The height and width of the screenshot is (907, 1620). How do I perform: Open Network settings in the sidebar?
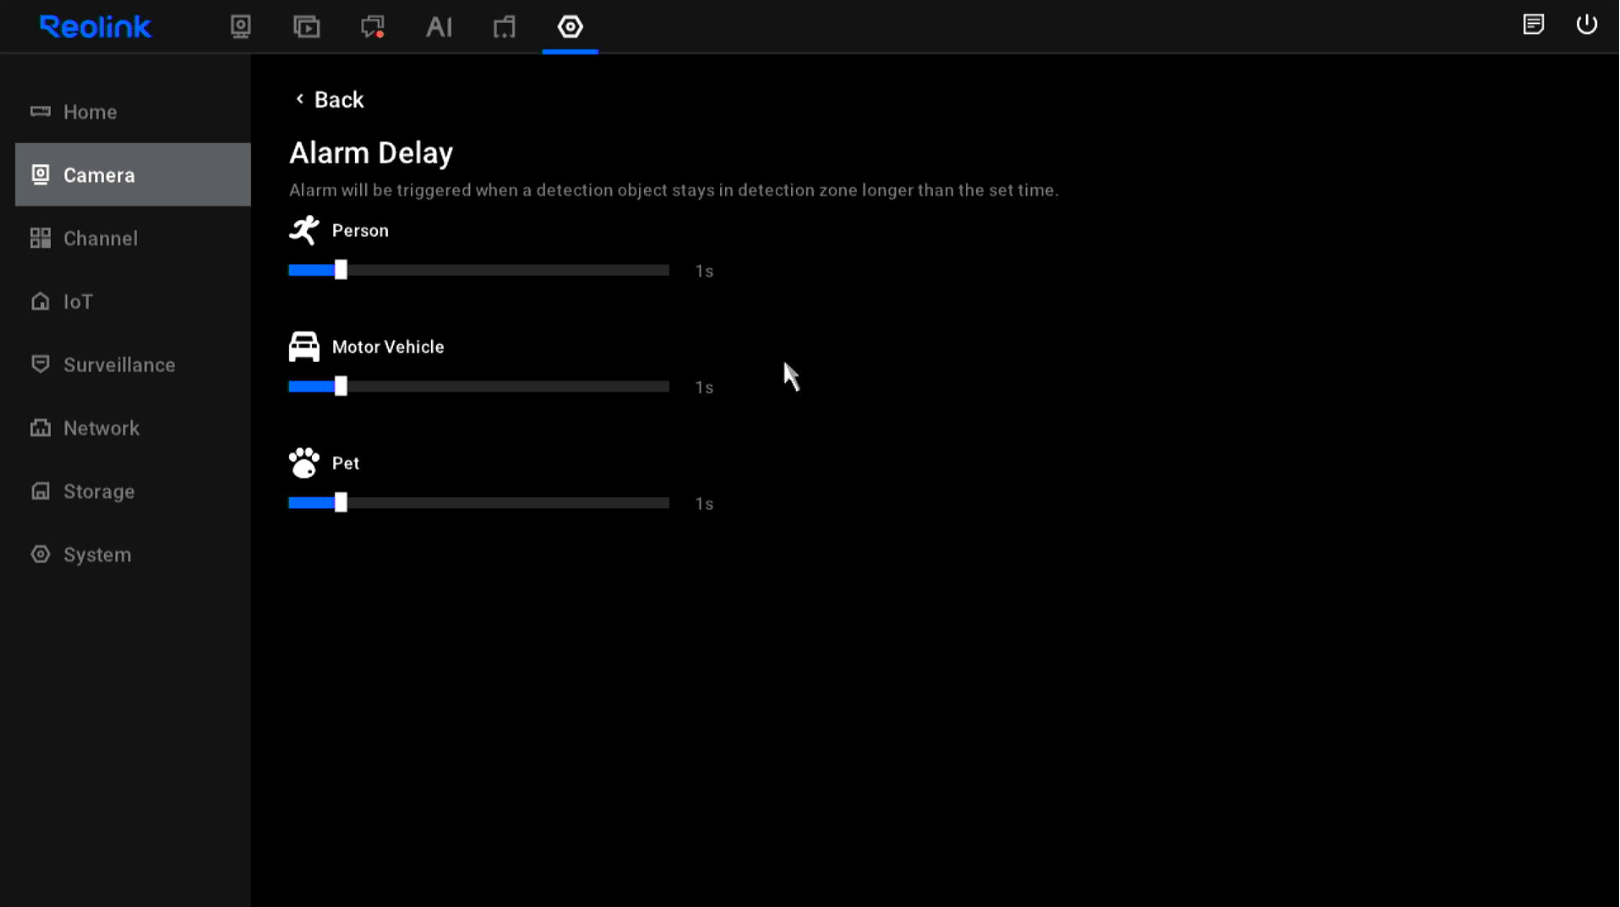[133, 428]
